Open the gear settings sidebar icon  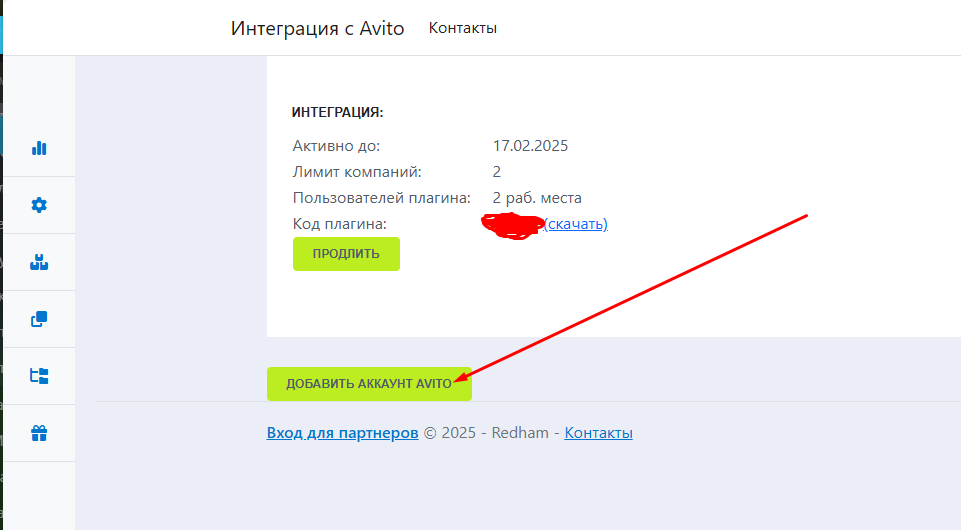(39, 205)
